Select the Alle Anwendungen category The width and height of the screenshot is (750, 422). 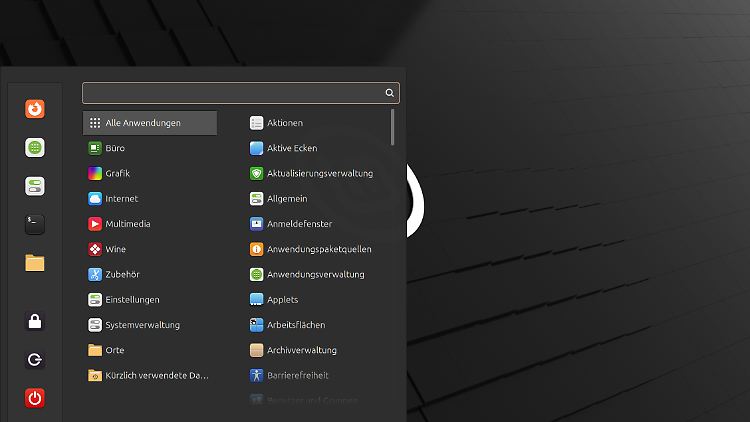[x=150, y=123]
